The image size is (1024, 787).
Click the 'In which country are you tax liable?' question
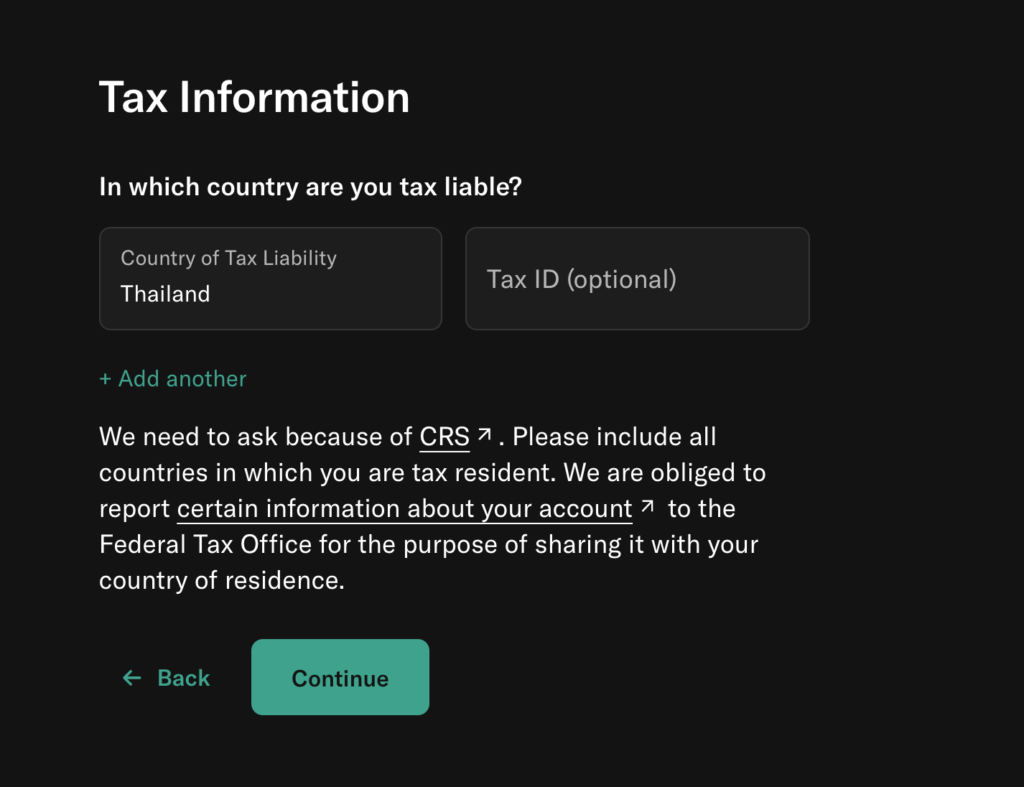(310, 187)
